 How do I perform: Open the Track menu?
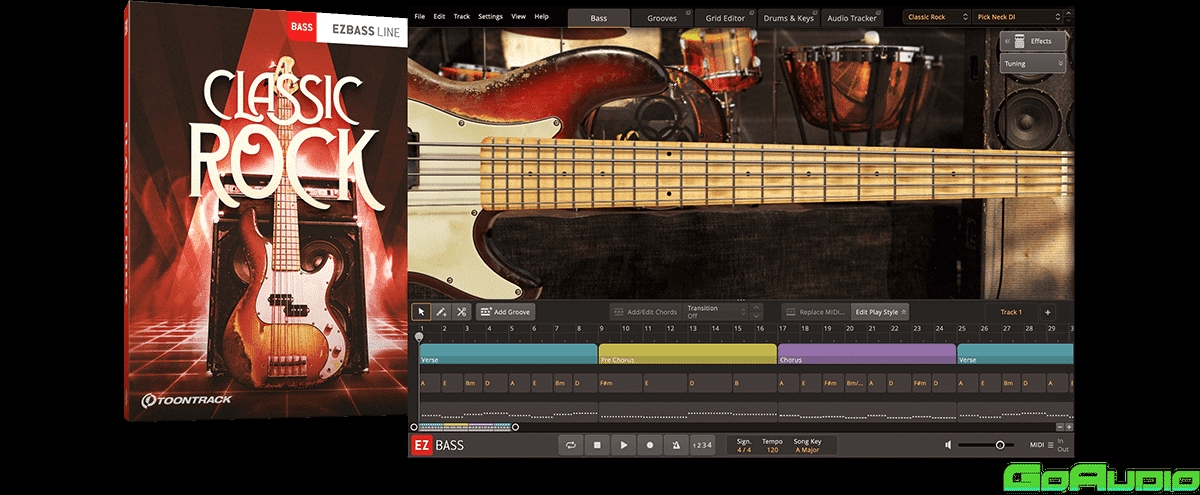[x=461, y=17]
